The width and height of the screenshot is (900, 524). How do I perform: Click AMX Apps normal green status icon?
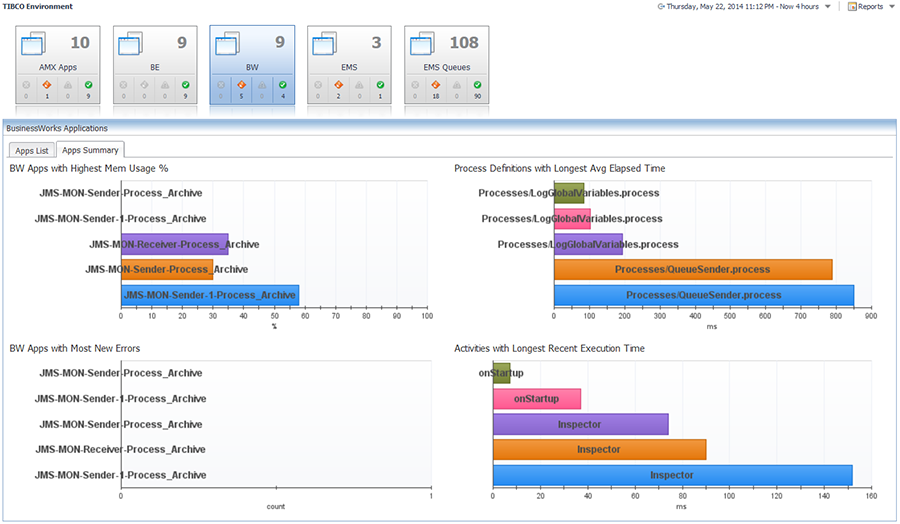click(88, 85)
